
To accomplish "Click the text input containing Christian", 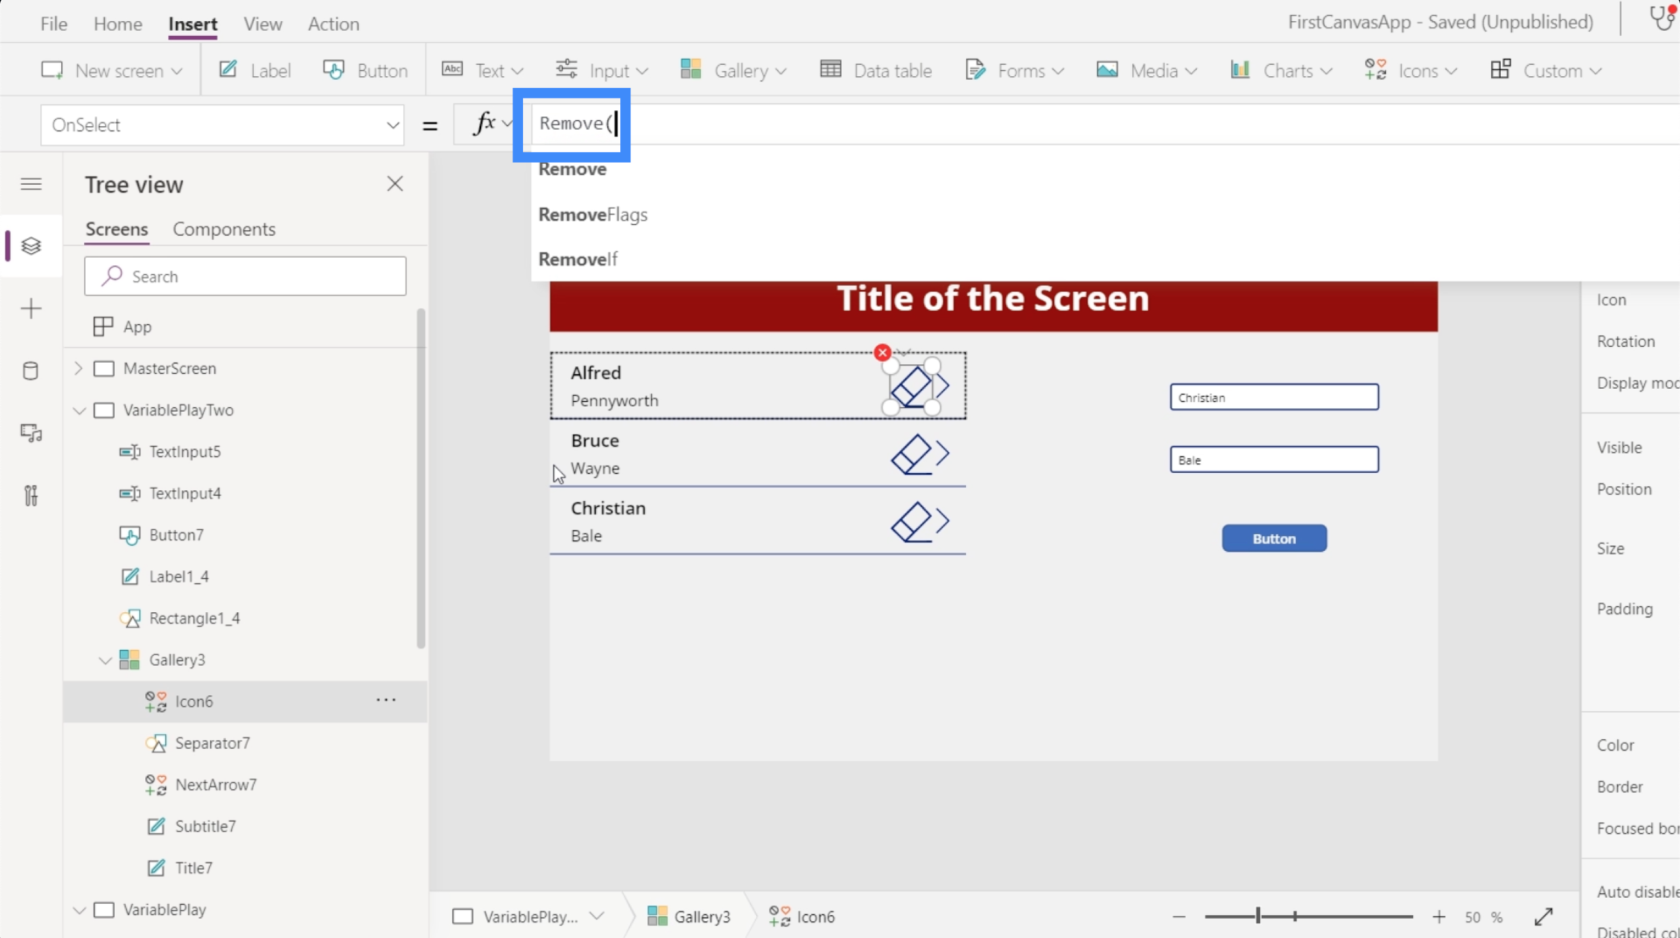I will pos(1274,397).
